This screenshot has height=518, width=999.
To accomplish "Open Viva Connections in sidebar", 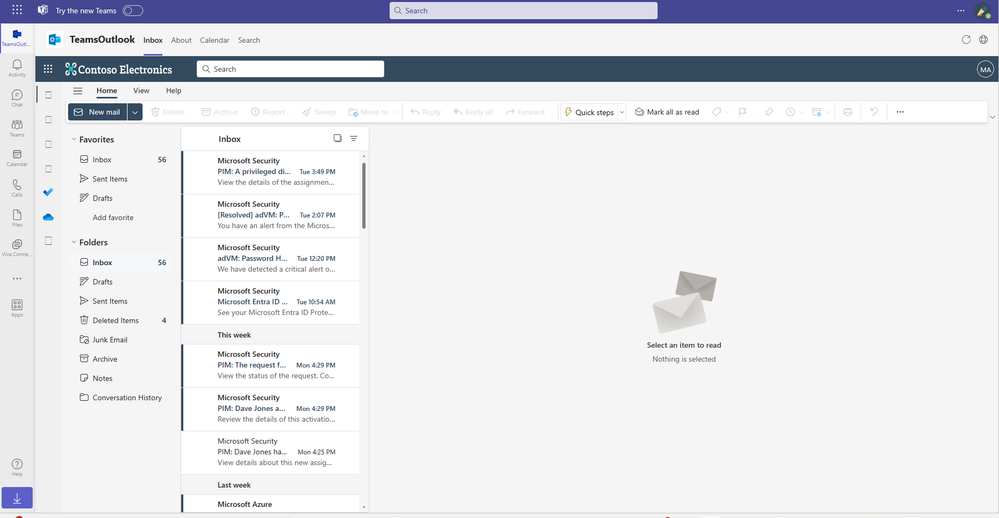I will coord(17,247).
